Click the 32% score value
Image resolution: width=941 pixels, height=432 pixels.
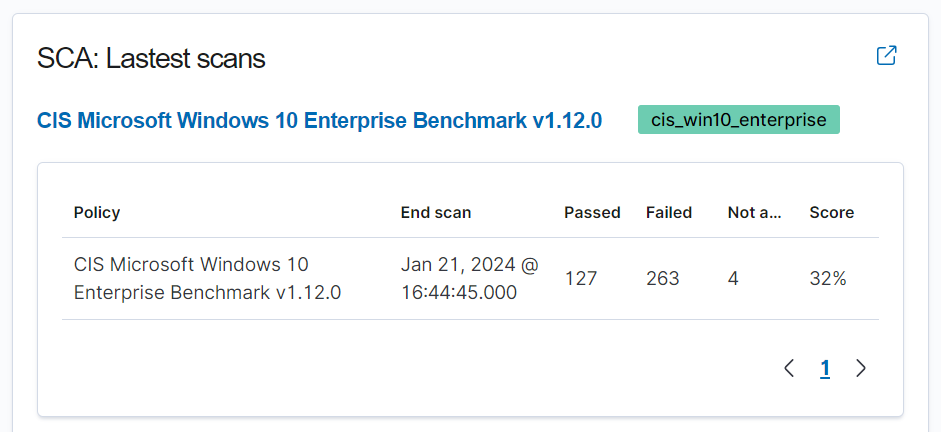pos(828,279)
